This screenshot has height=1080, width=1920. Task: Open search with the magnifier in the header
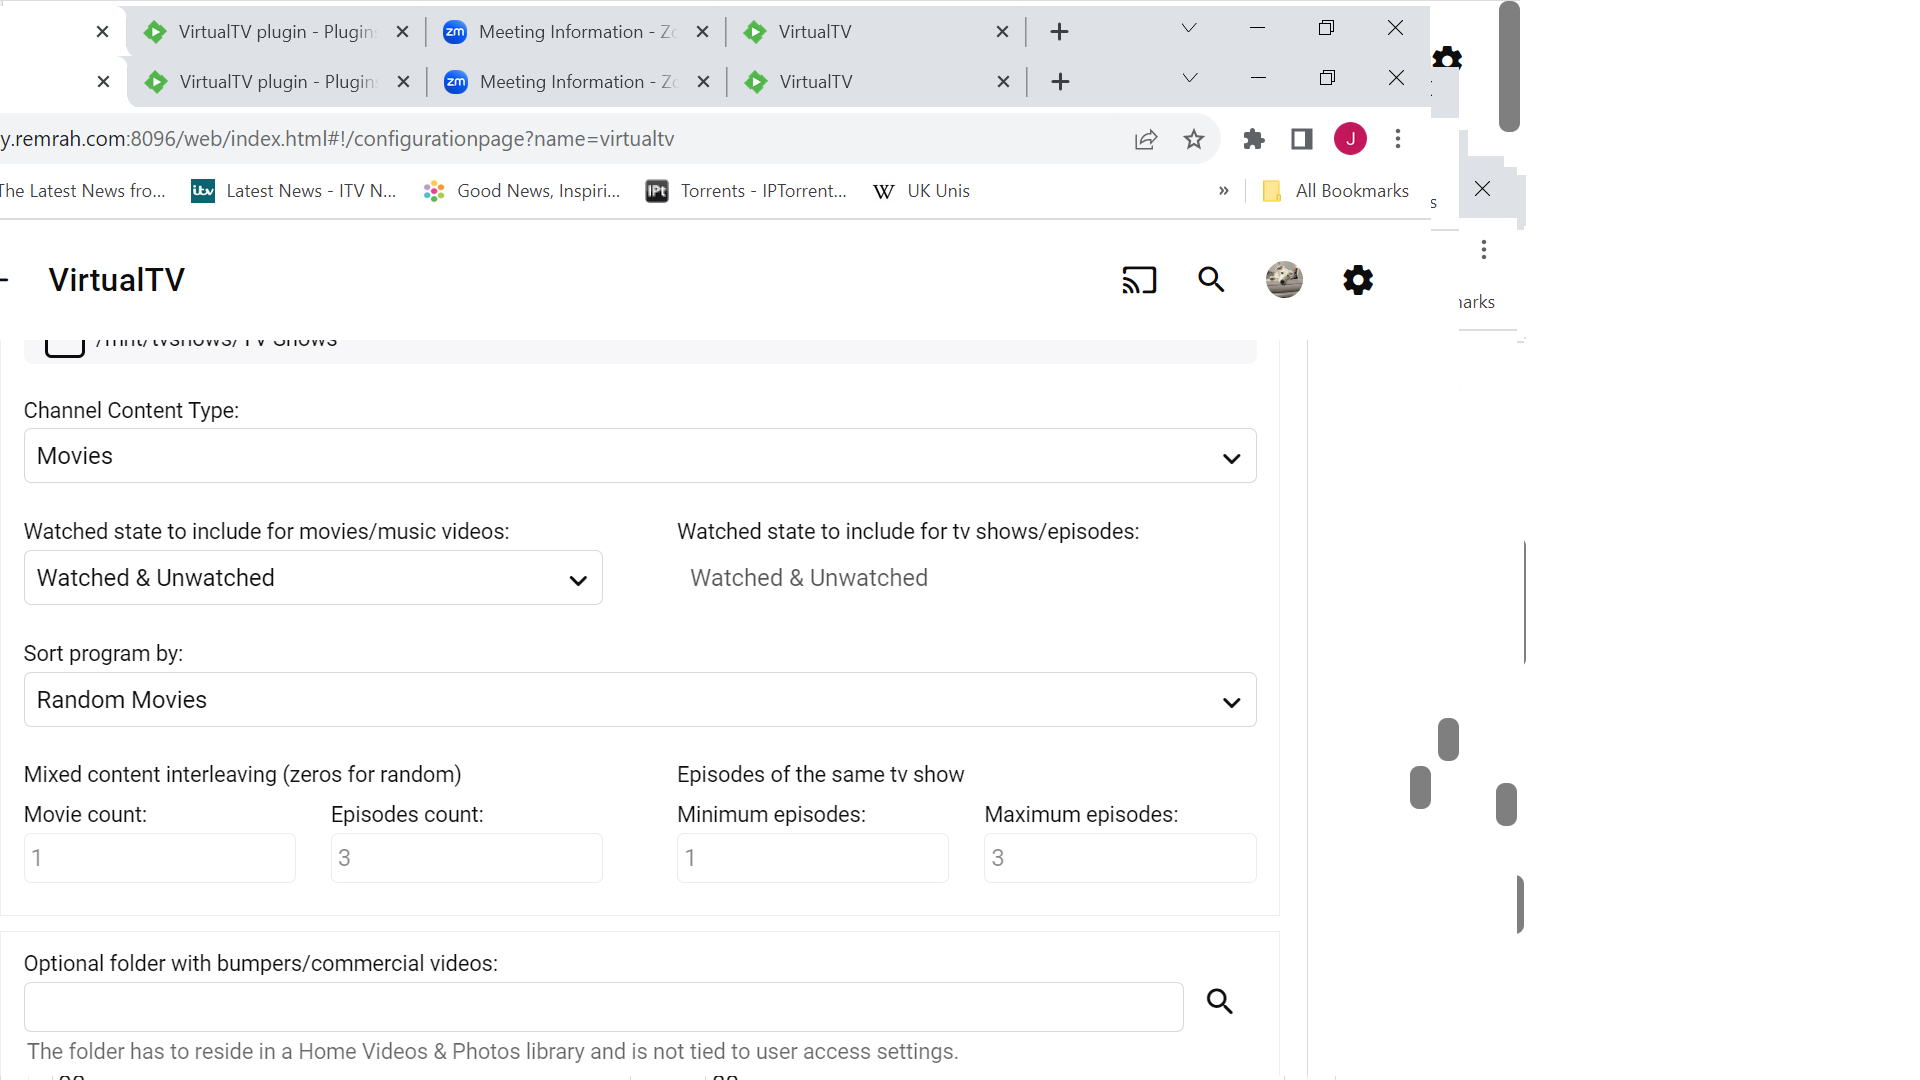point(1211,280)
